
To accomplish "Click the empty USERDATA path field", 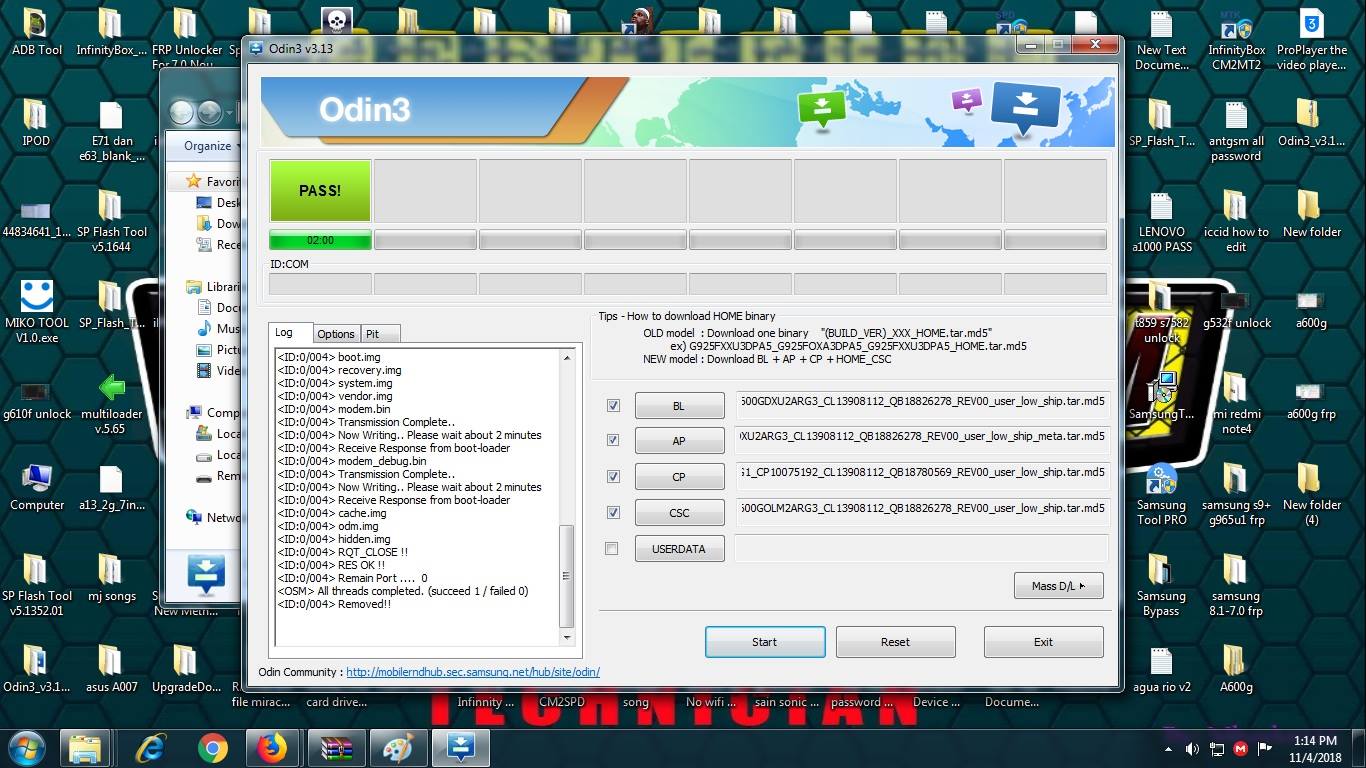I will click(922, 547).
